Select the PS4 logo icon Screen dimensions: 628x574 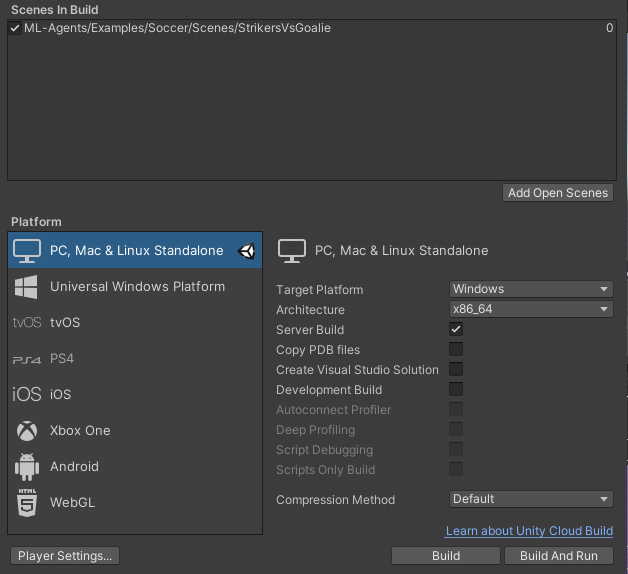27,360
